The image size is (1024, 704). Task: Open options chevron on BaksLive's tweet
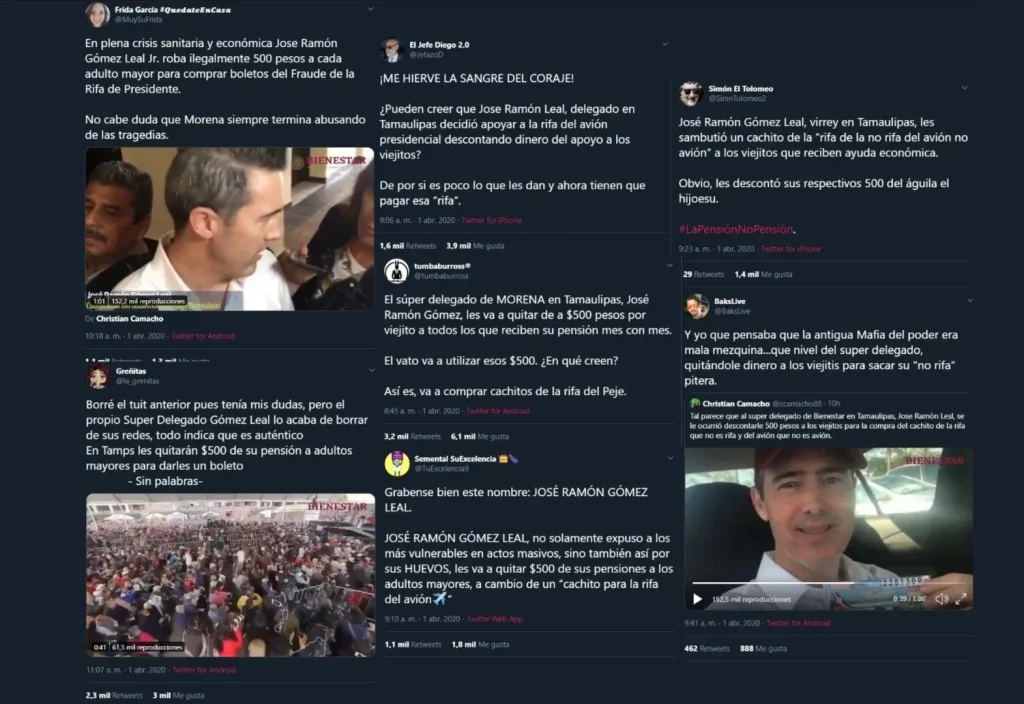pyautogui.click(x=970, y=300)
